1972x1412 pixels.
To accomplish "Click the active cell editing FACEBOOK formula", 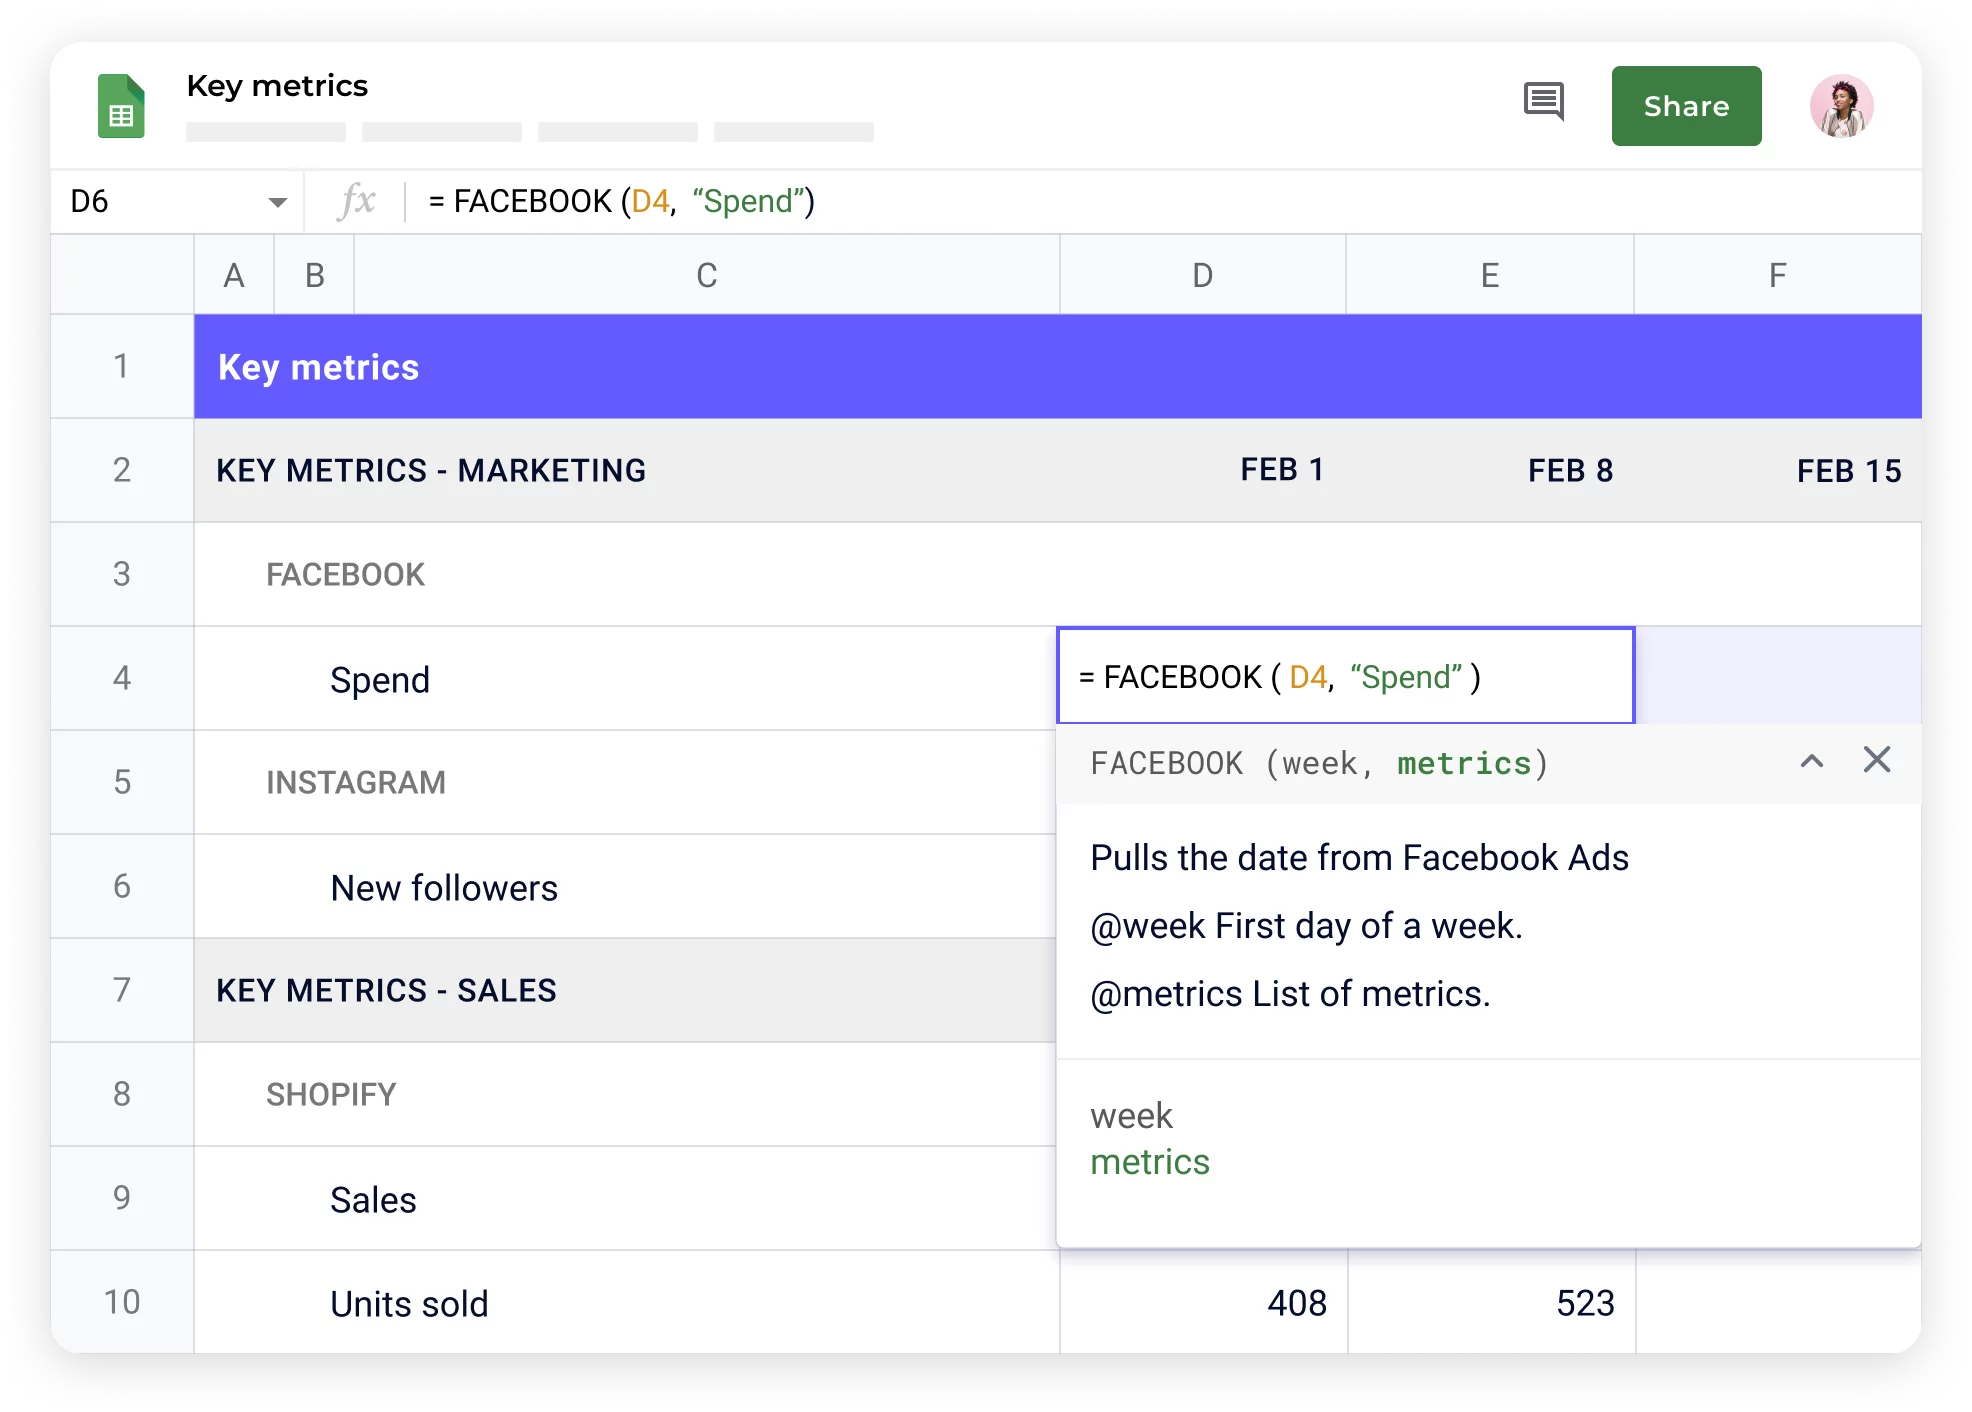I will pos(1346,677).
